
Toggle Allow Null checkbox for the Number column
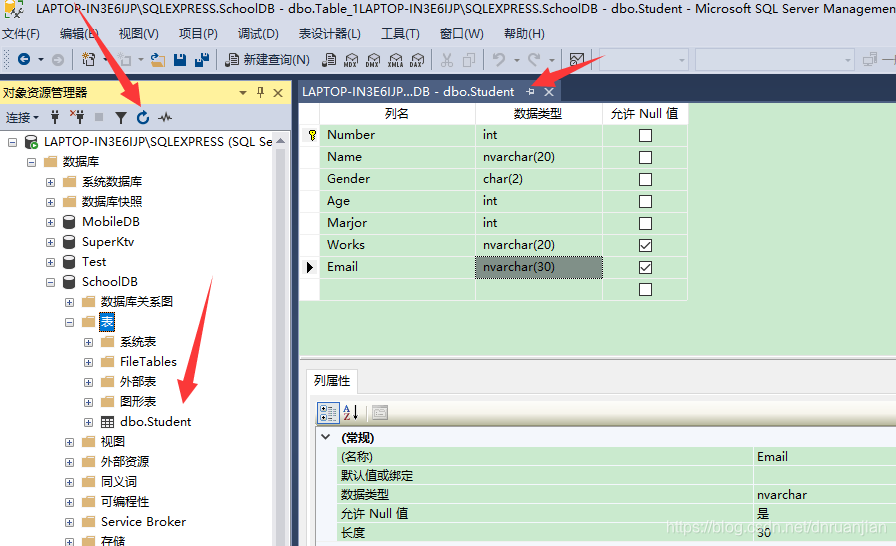[x=645, y=135]
